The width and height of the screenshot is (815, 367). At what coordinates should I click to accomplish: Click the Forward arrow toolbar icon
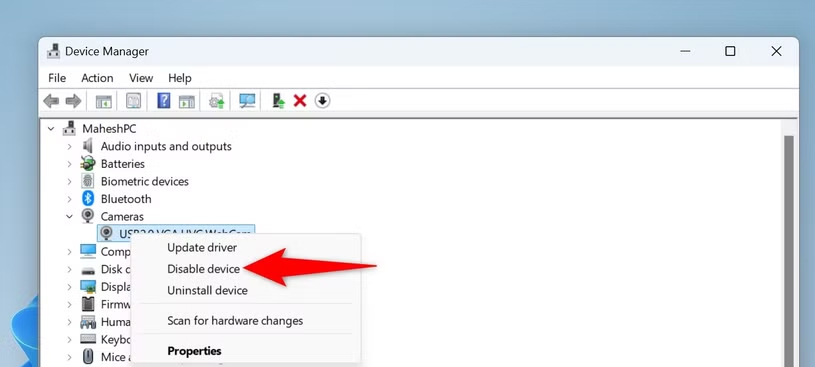(73, 101)
